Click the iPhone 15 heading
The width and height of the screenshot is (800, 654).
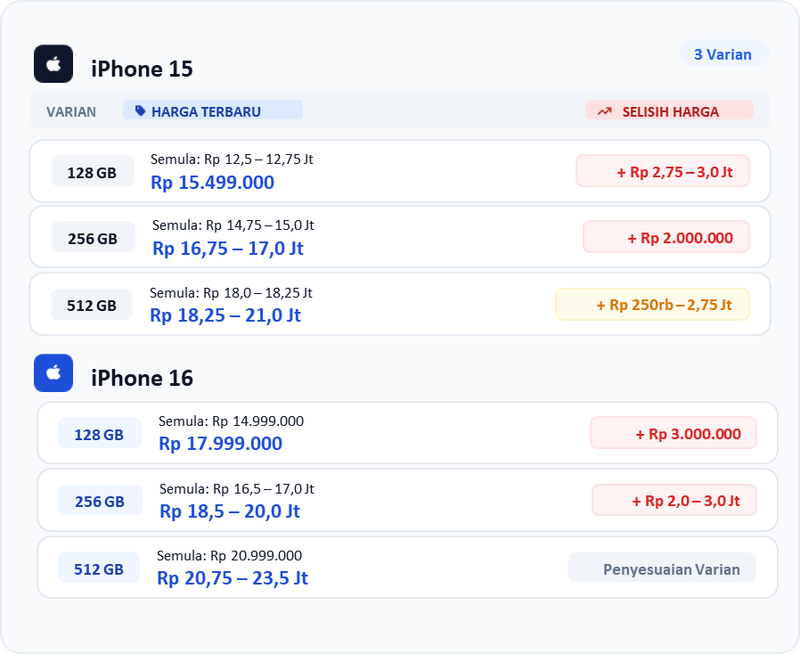142,69
